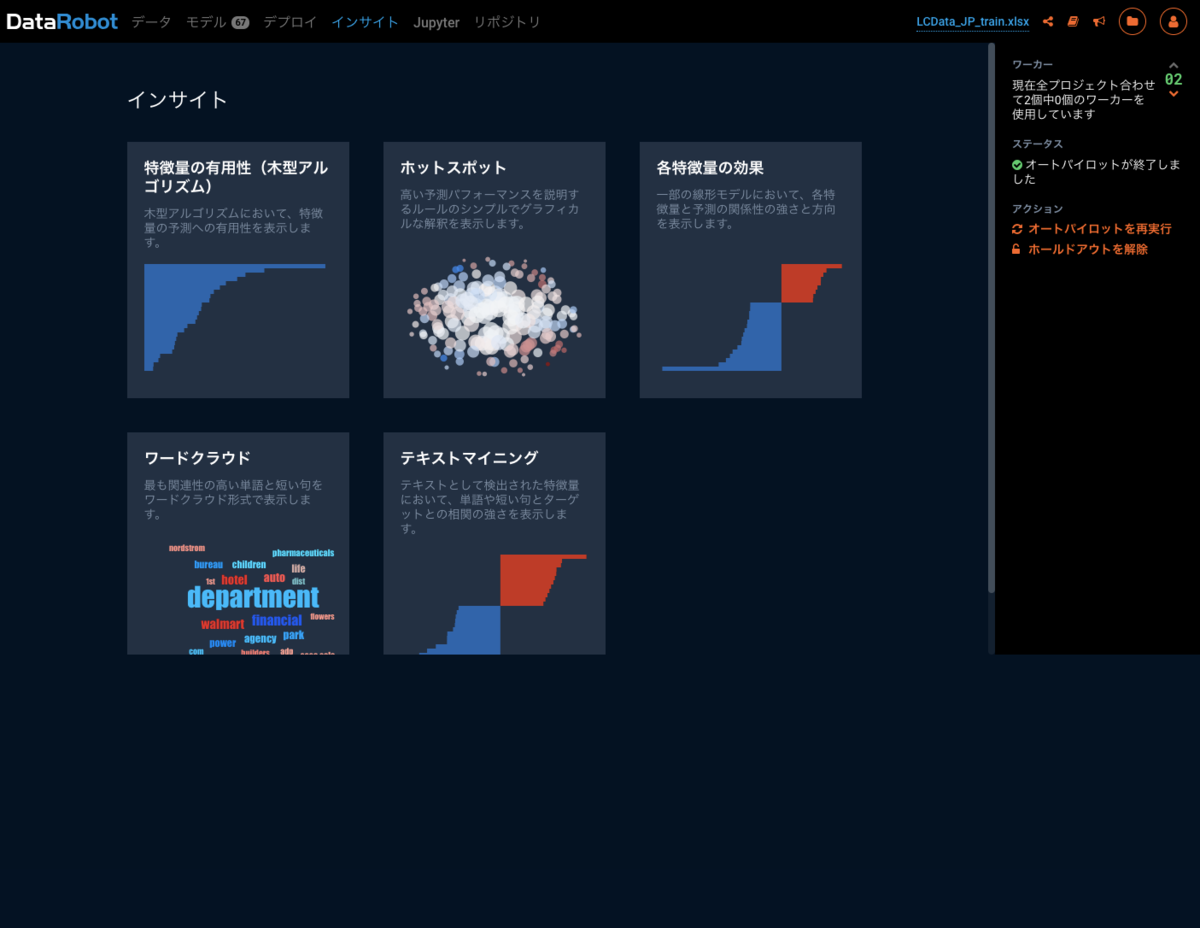Open the user account icon
Viewport: 1200px width, 928px height.
(1173, 21)
